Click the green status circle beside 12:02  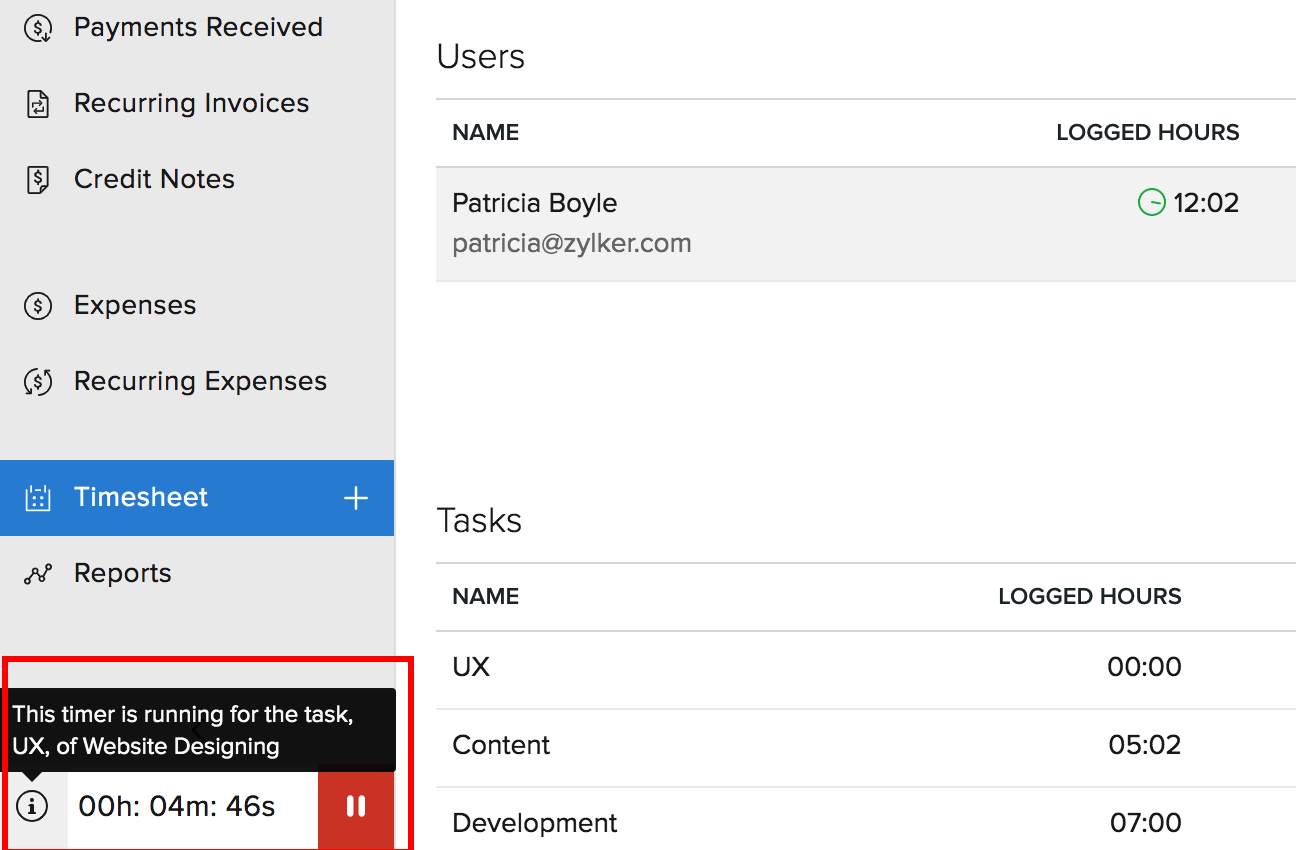(x=1152, y=202)
